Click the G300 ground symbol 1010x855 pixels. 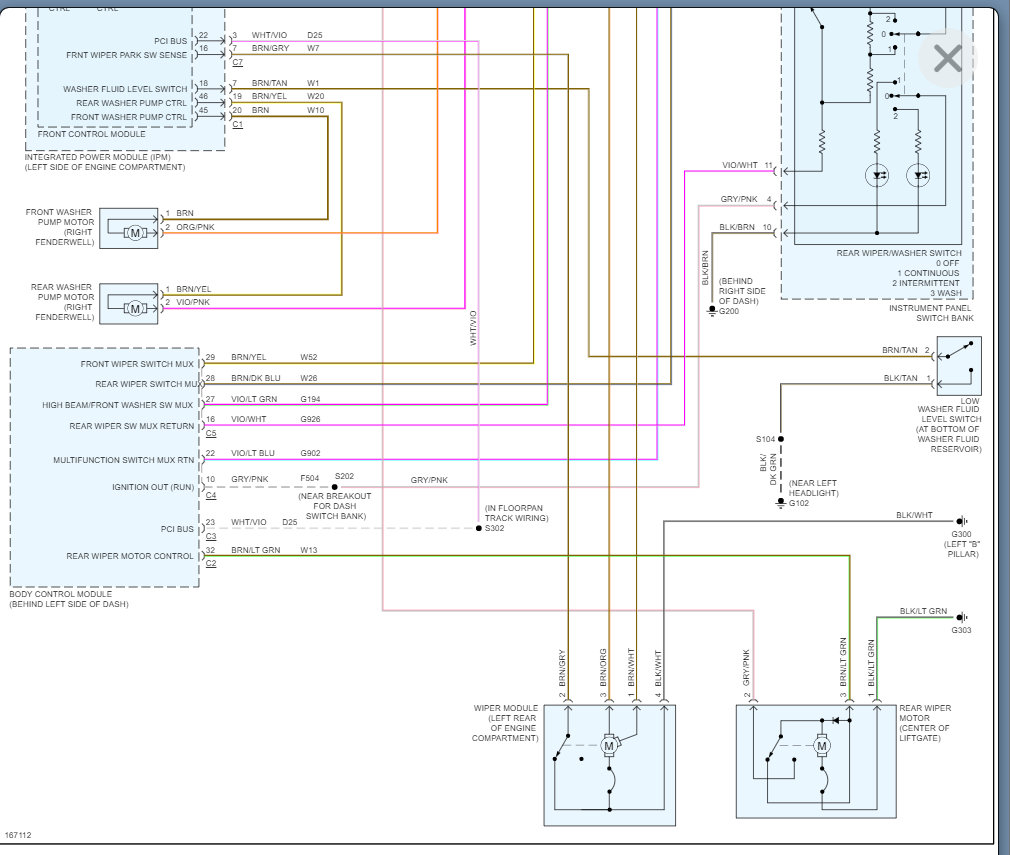pos(962,521)
